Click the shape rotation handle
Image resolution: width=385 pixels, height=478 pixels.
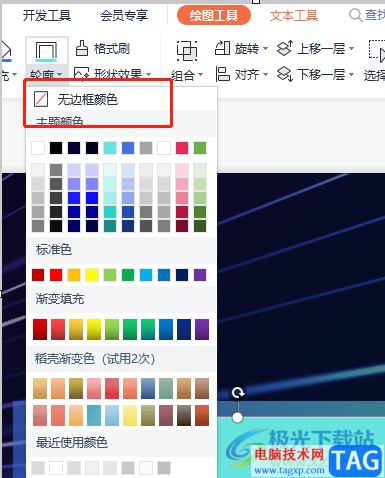pos(238,393)
